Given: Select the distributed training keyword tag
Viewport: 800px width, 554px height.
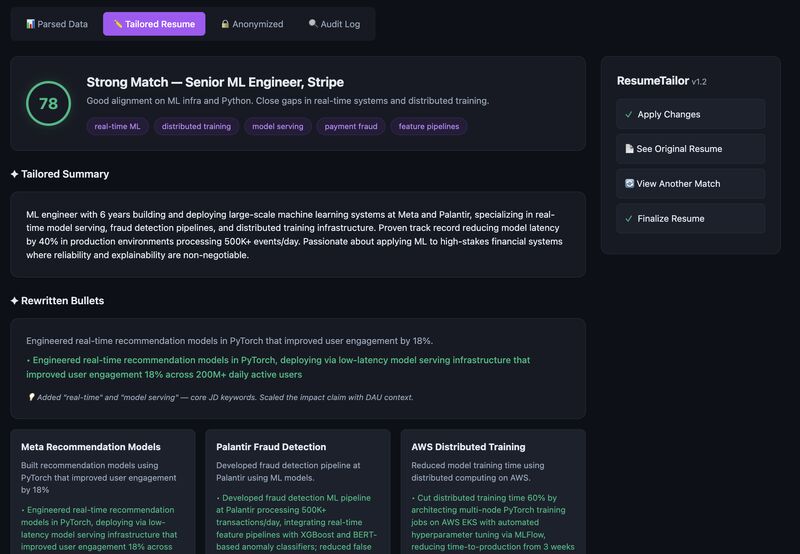Looking at the screenshot, I should 196,126.
